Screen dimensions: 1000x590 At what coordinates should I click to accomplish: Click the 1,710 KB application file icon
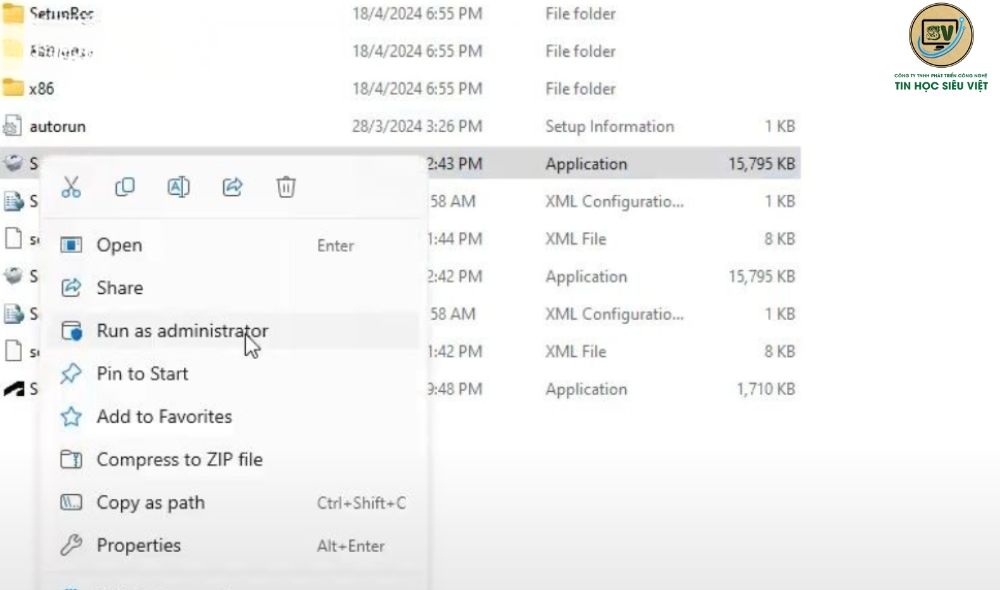[13, 388]
